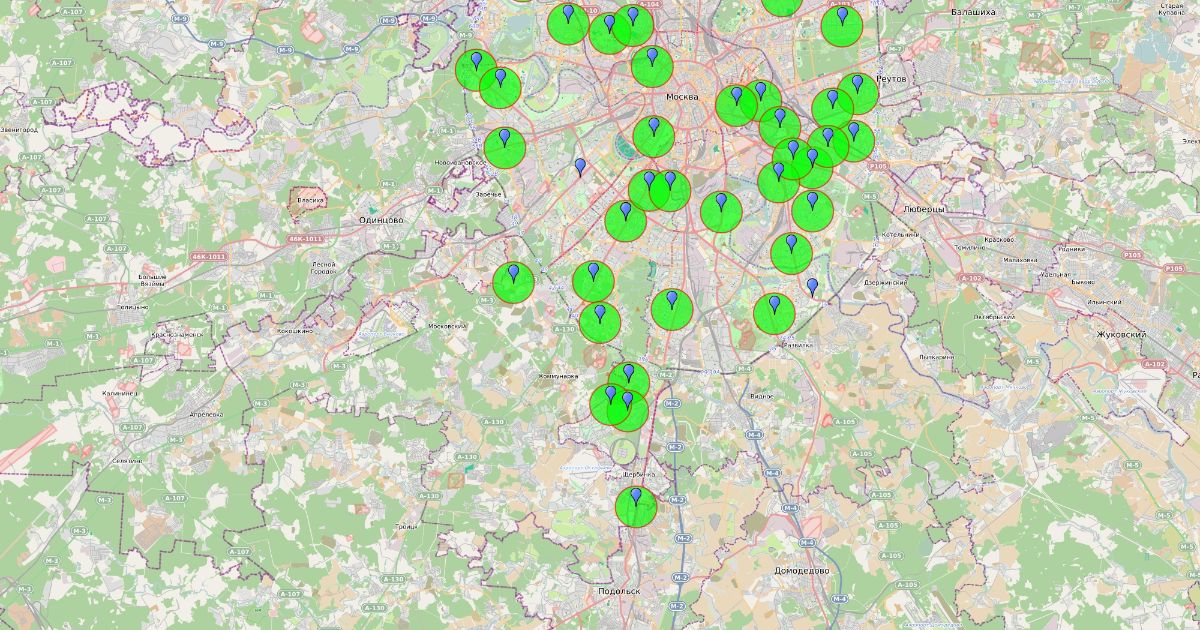The width and height of the screenshot is (1200, 630).
Task: Click the Малаховка label
Action: [1021, 259]
